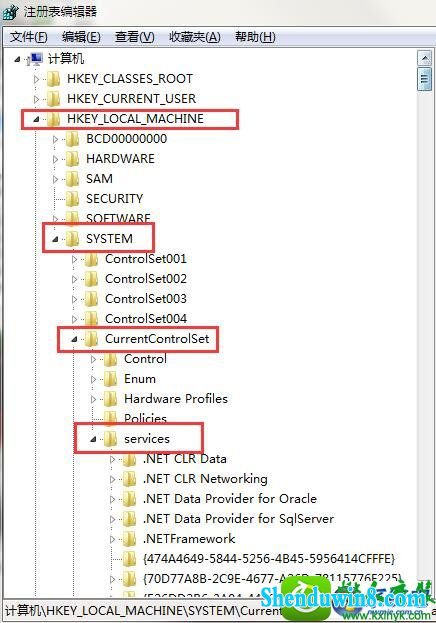
Task: Click the Enum key folder icon
Action: point(110,379)
